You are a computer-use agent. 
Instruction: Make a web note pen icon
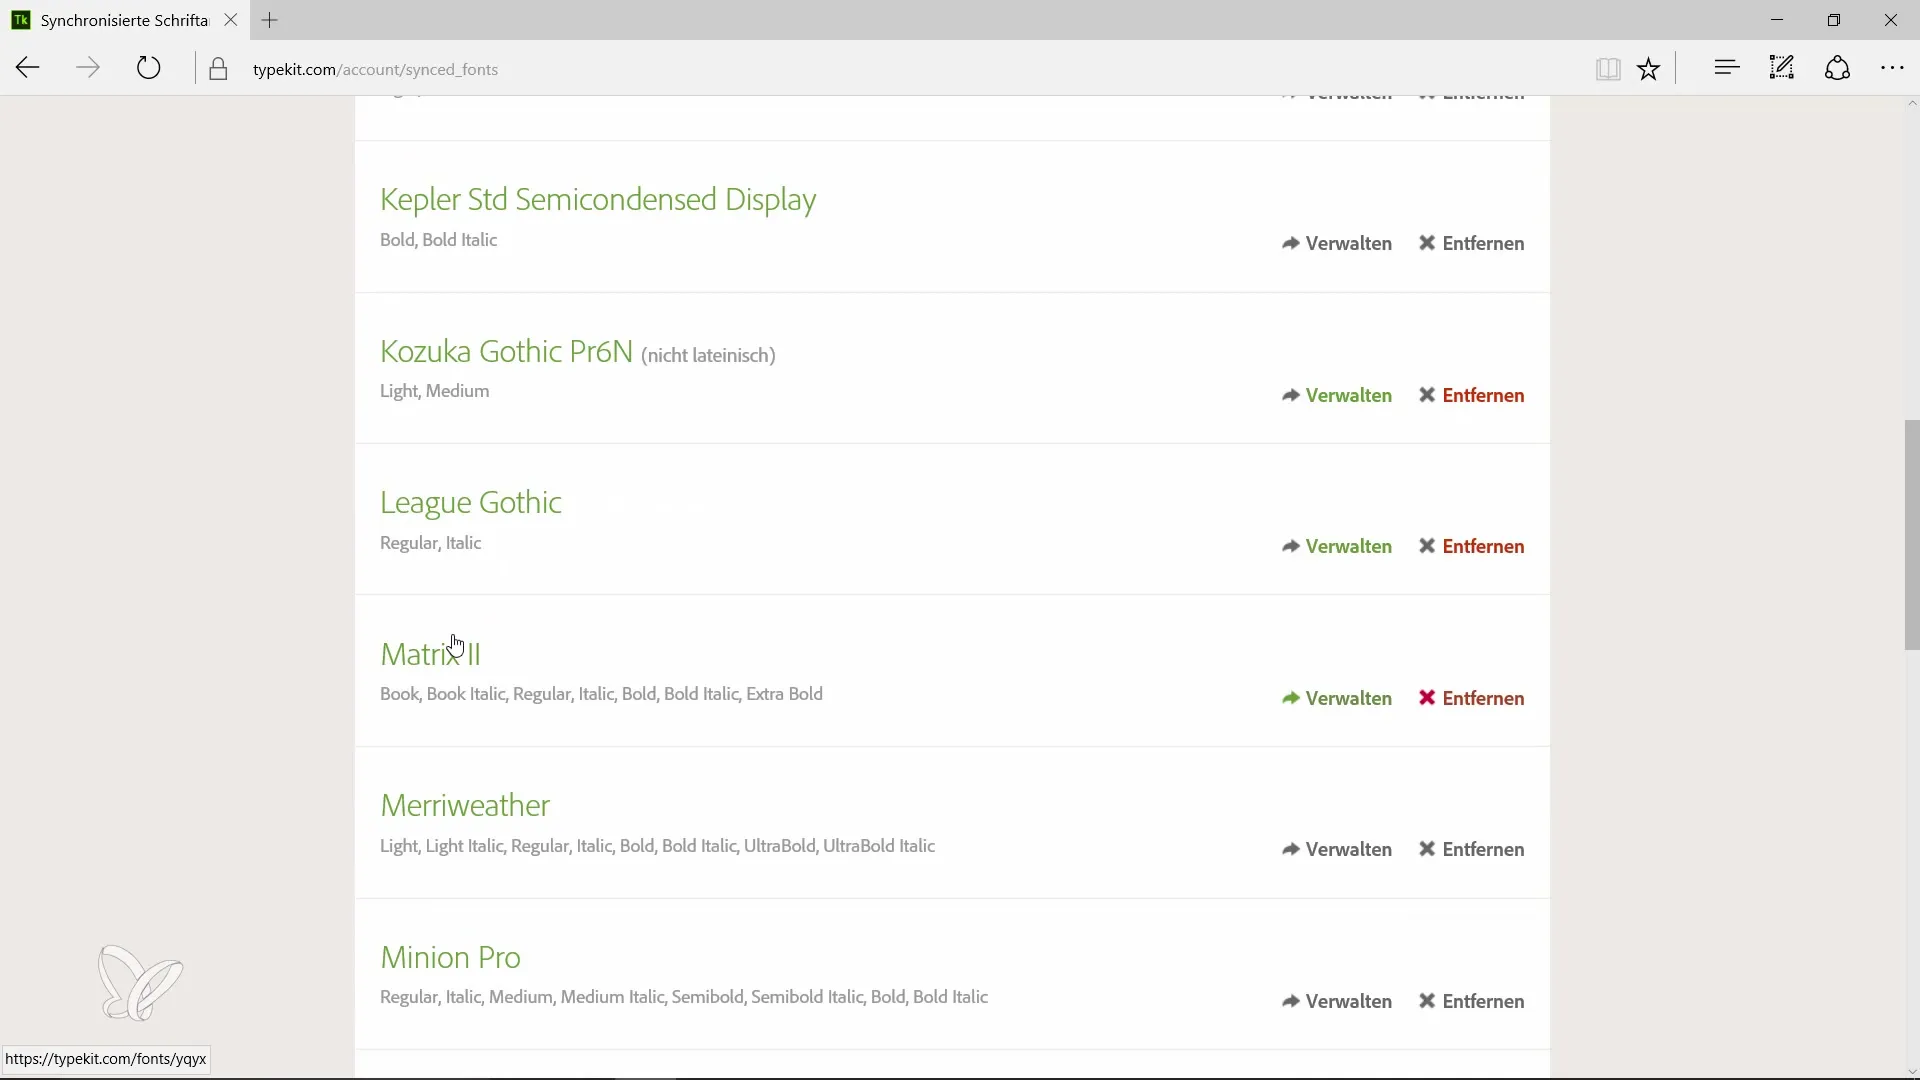tap(1782, 68)
